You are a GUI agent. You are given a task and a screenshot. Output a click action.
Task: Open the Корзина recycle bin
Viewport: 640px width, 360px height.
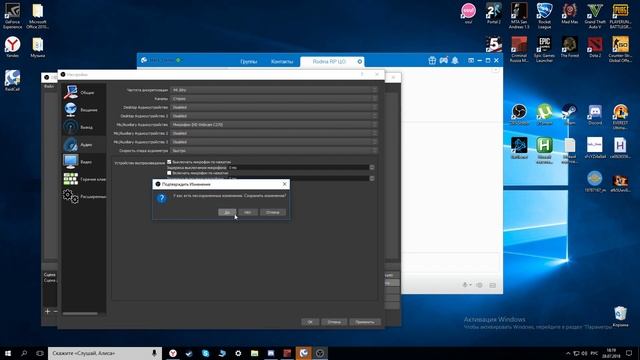[x=620, y=317]
